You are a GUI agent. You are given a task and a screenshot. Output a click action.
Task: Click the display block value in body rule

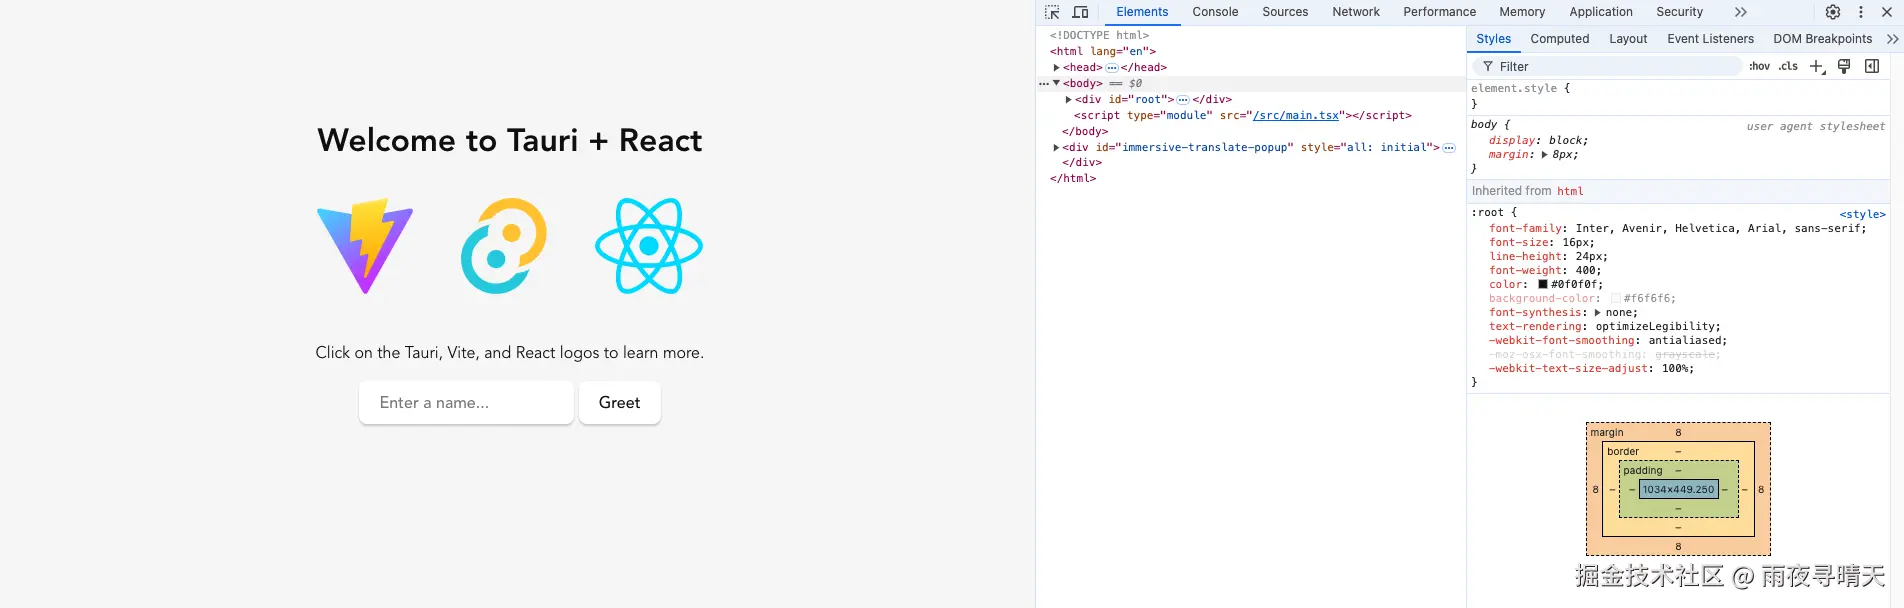tap(1567, 141)
